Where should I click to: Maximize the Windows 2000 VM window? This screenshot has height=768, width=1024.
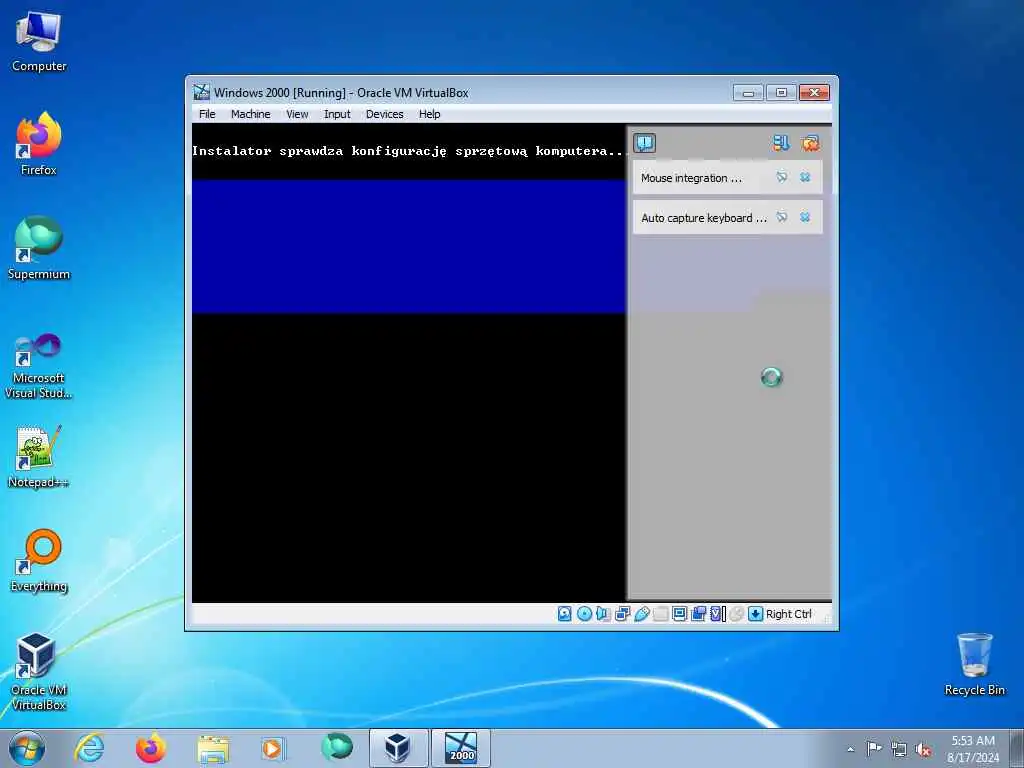point(781,93)
